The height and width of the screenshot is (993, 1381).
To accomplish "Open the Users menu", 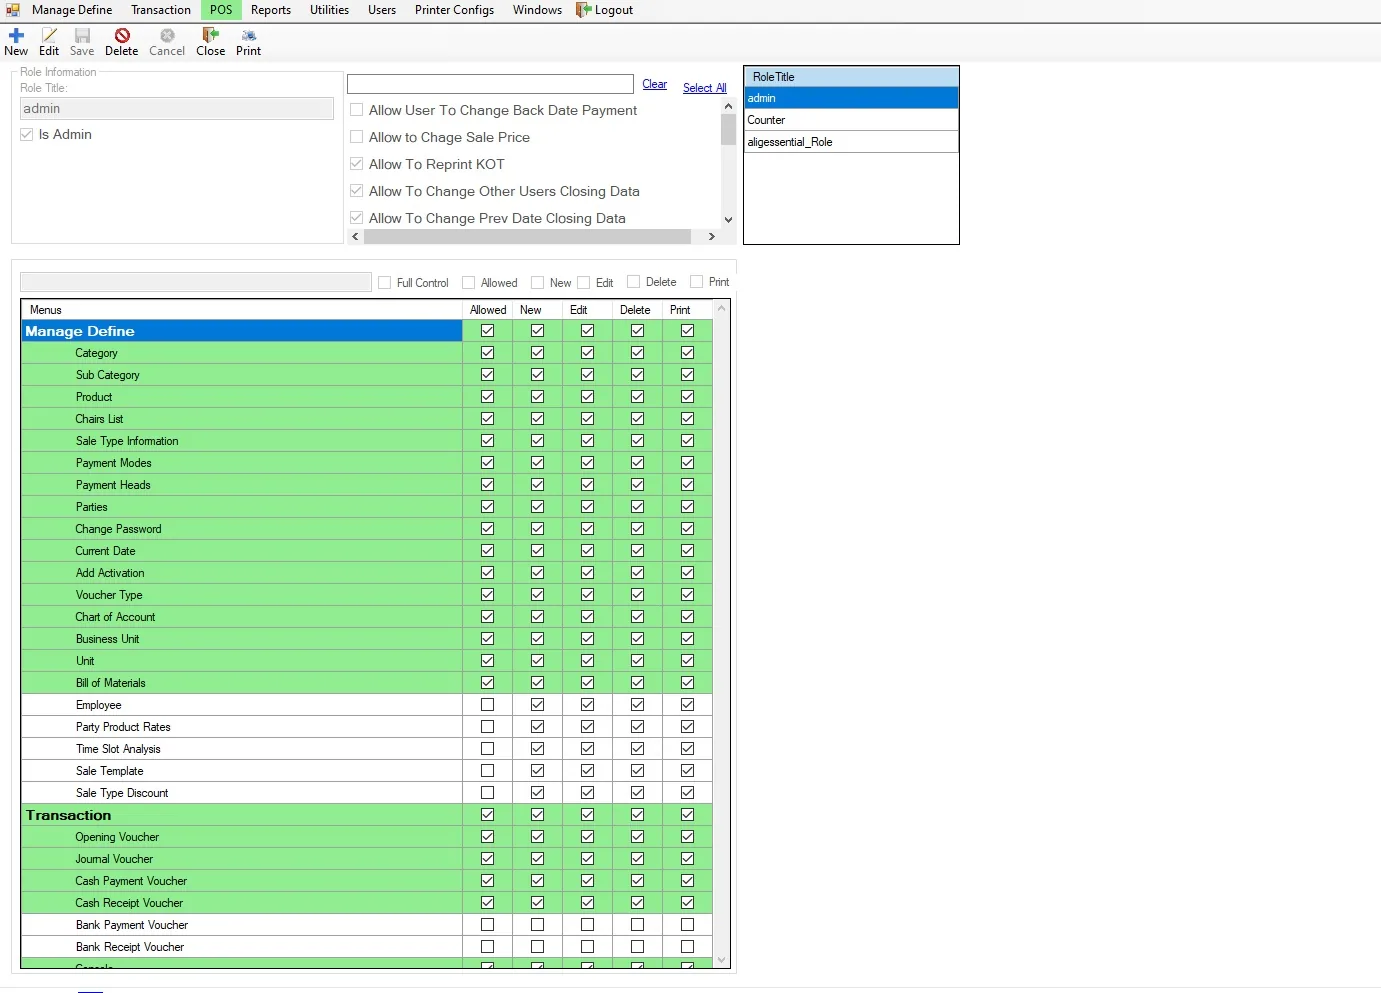I will [382, 10].
